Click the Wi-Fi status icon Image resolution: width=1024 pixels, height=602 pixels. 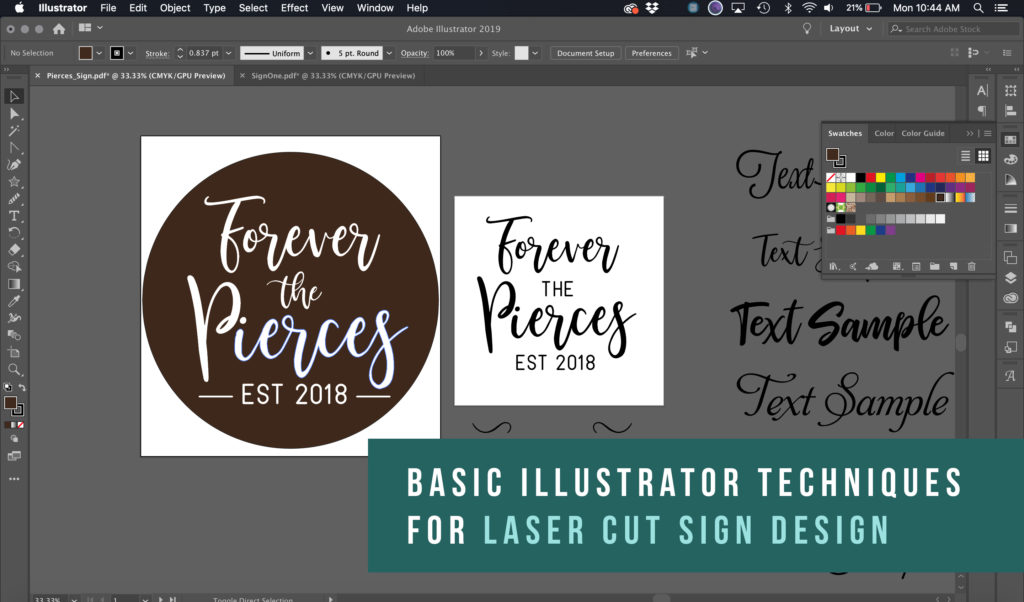point(809,8)
